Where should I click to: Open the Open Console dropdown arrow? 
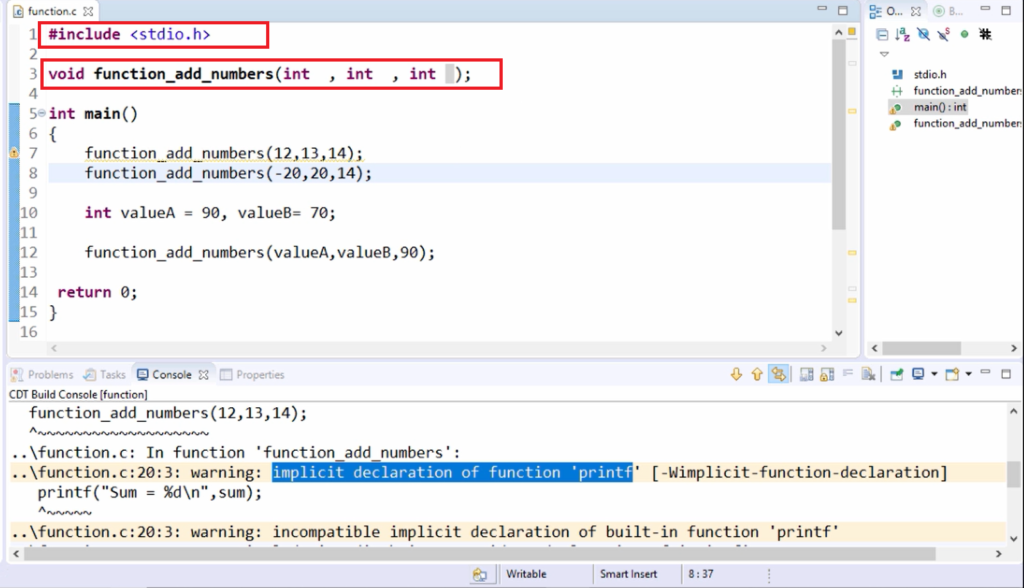(x=968, y=374)
